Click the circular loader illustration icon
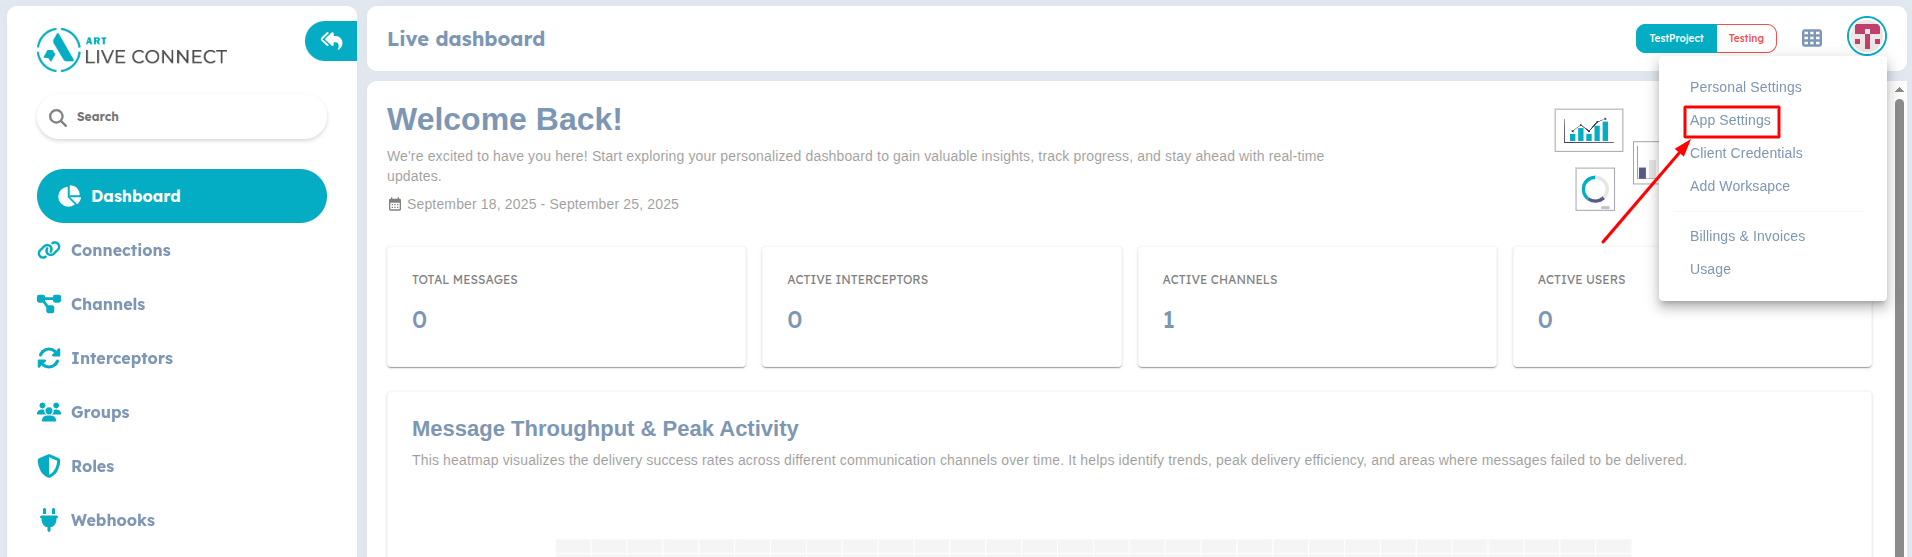The width and height of the screenshot is (1912, 557). pos(1595,189)
